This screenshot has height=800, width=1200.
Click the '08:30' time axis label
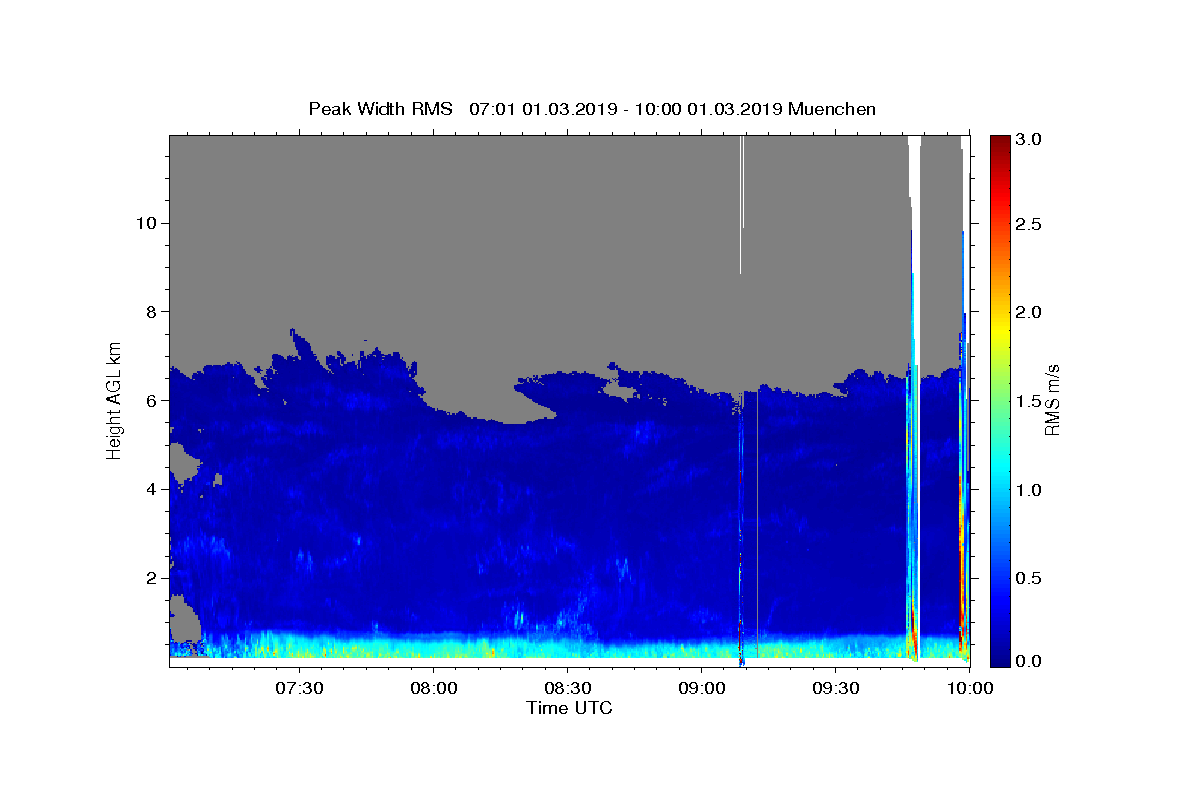pos(568,689)
